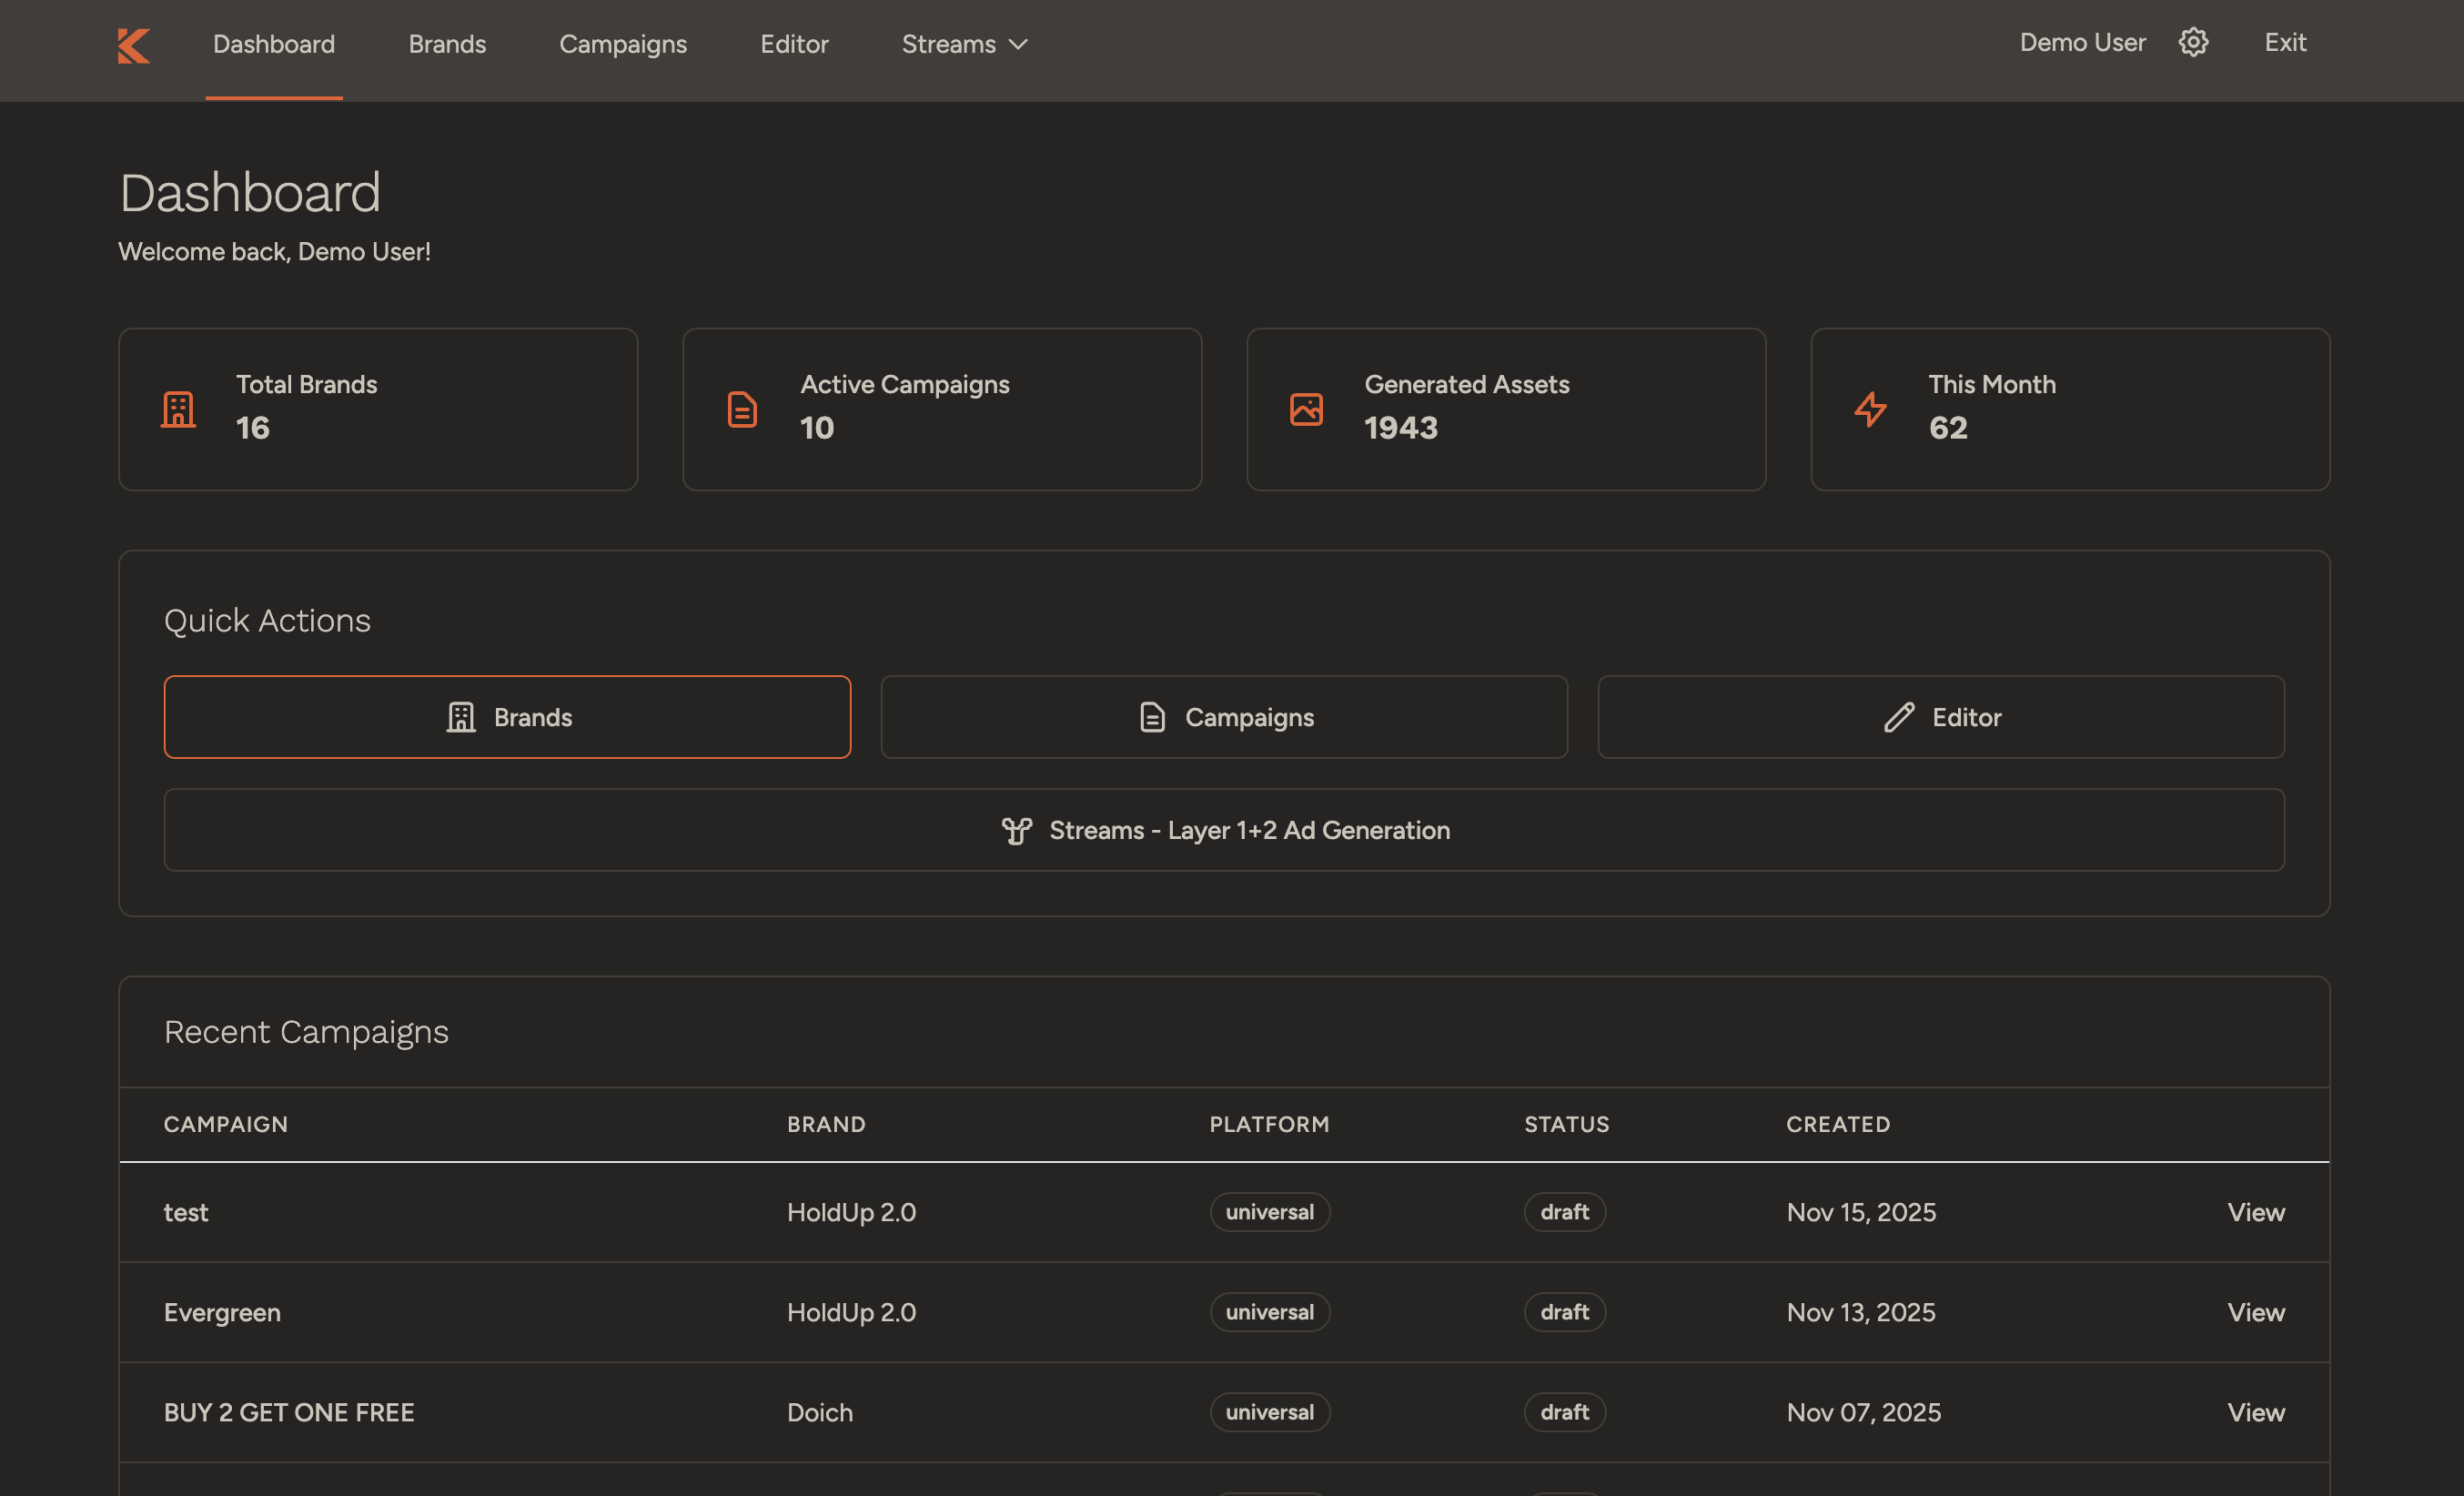The height and width of the screenshot is (1496, 2464).
Task: Click the building icon on Total Brands card
Action: tap(178, 408)
